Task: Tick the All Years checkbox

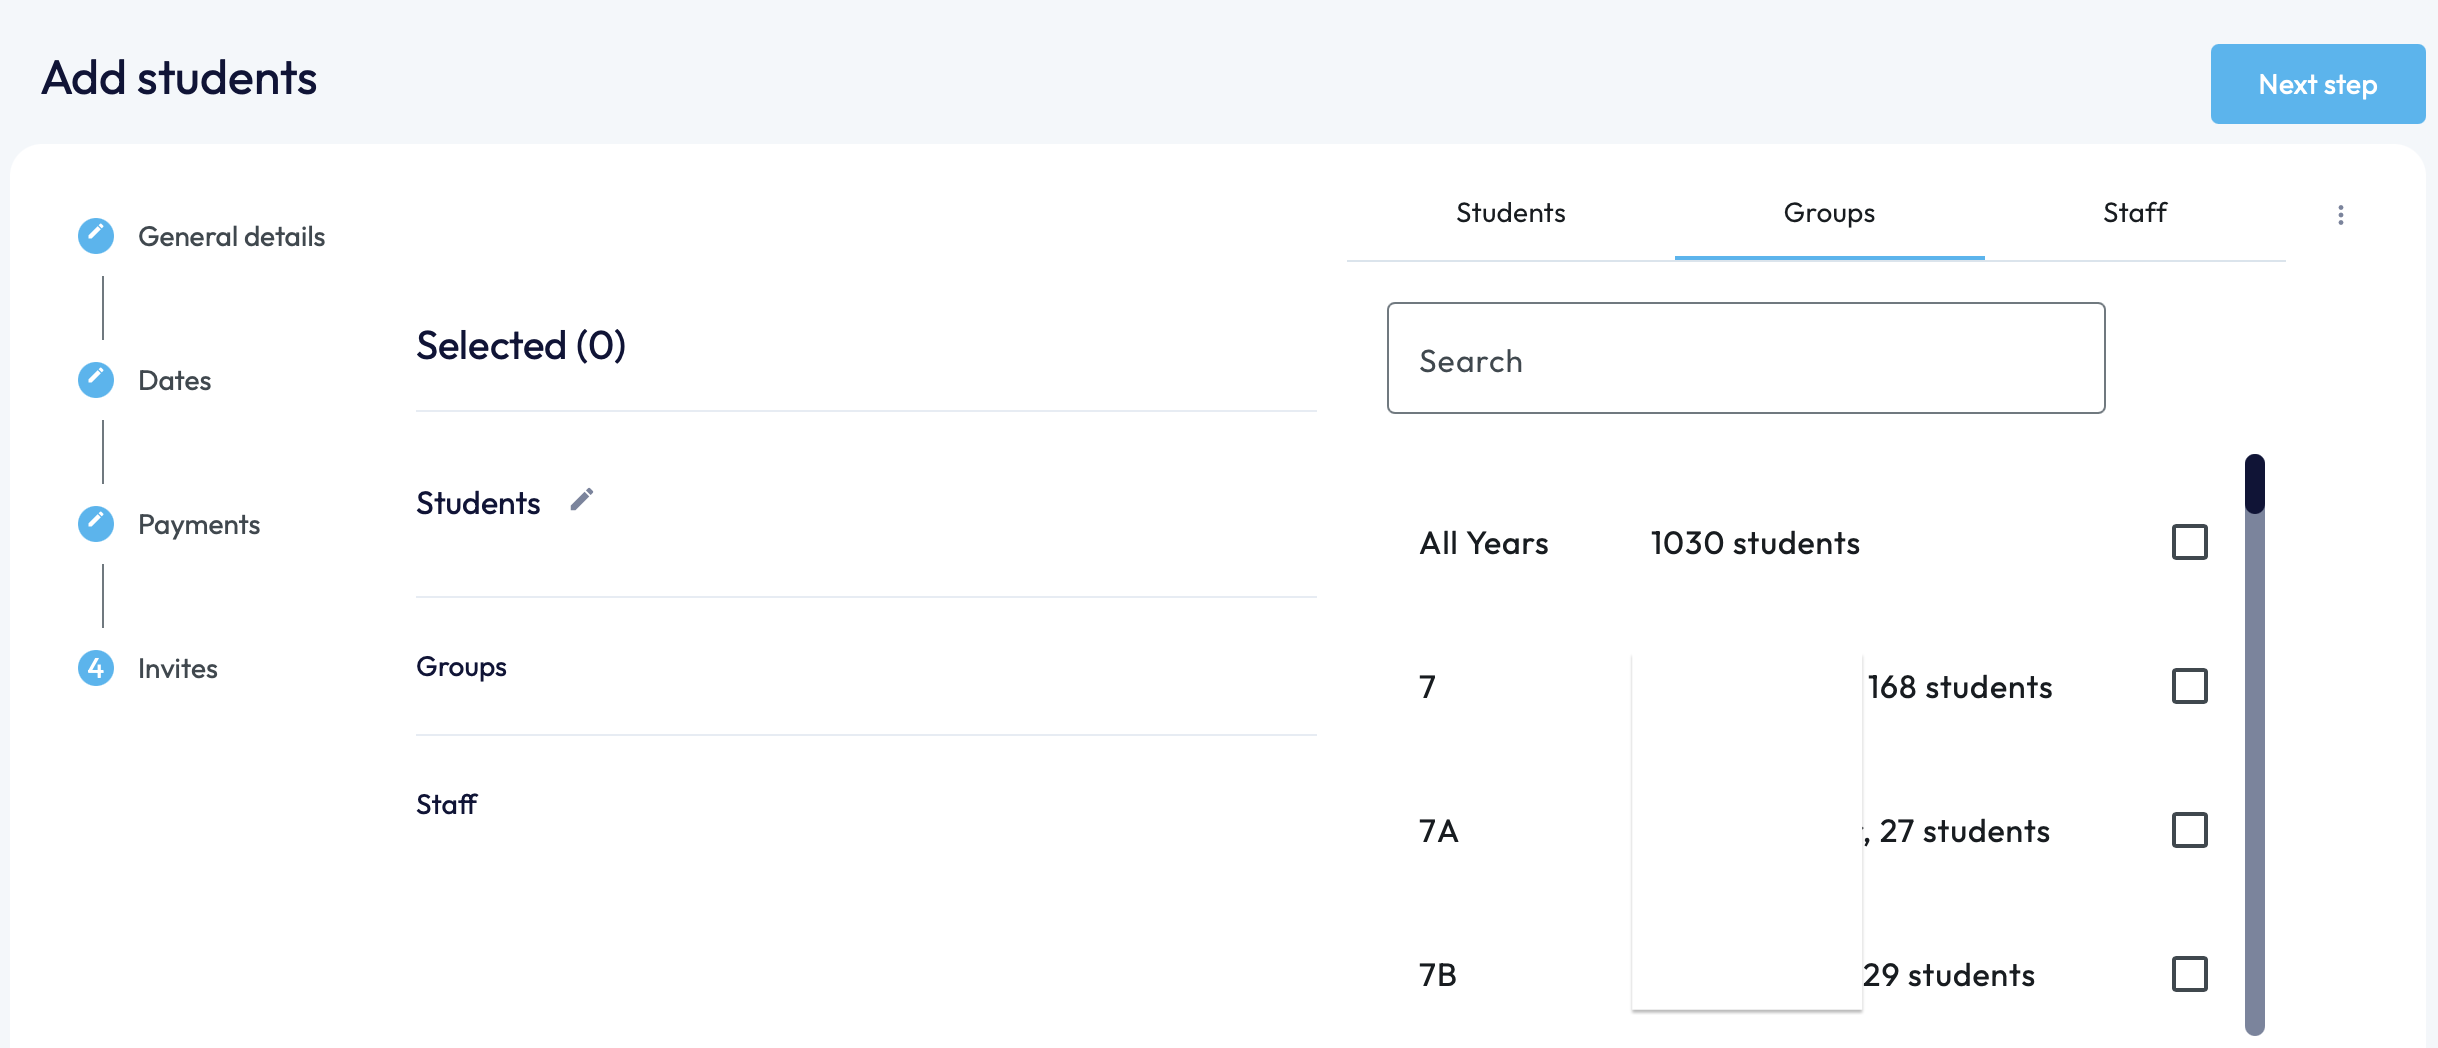Action: click(x=2189, y=542)
